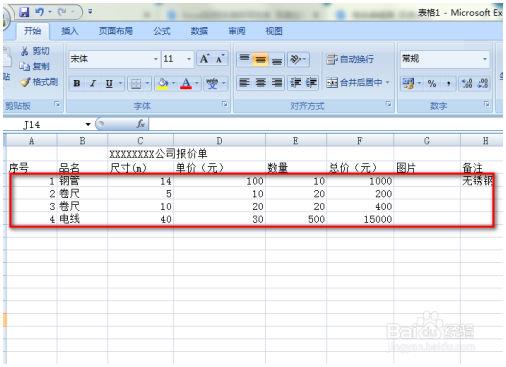Switch to the 插入 ribbon tab

pyautogui.click(x=70, y=31)
